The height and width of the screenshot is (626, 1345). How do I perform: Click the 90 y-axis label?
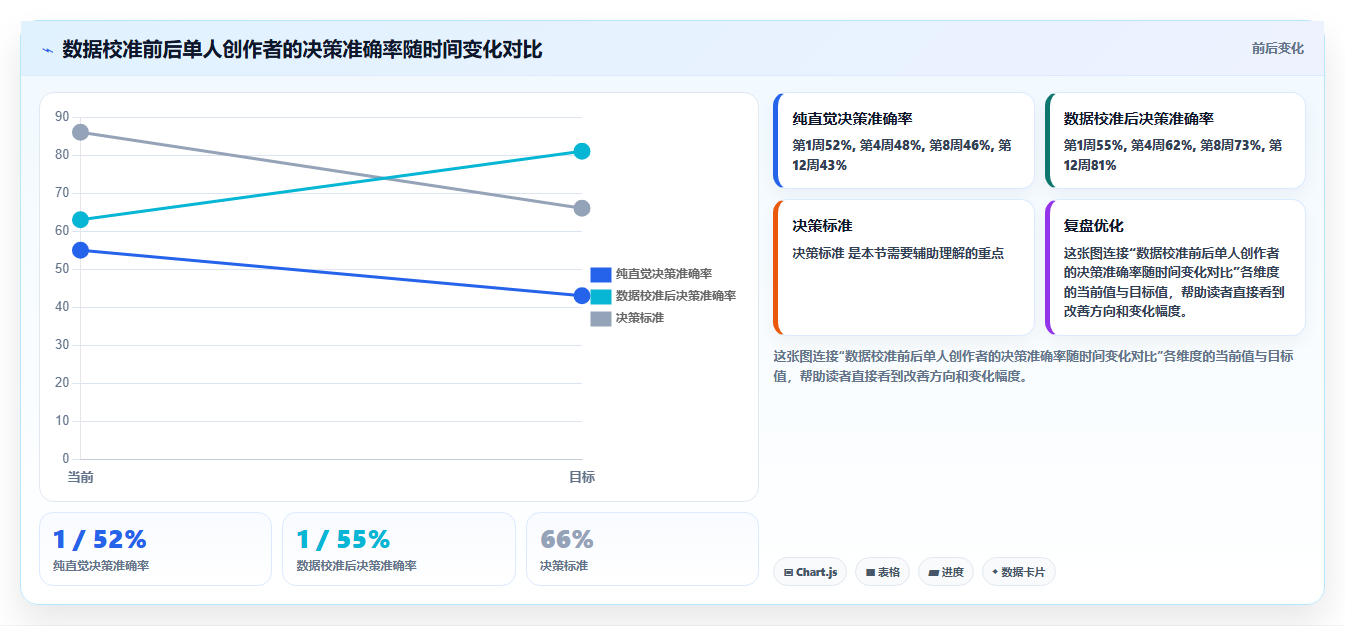[x=62, y=117]
